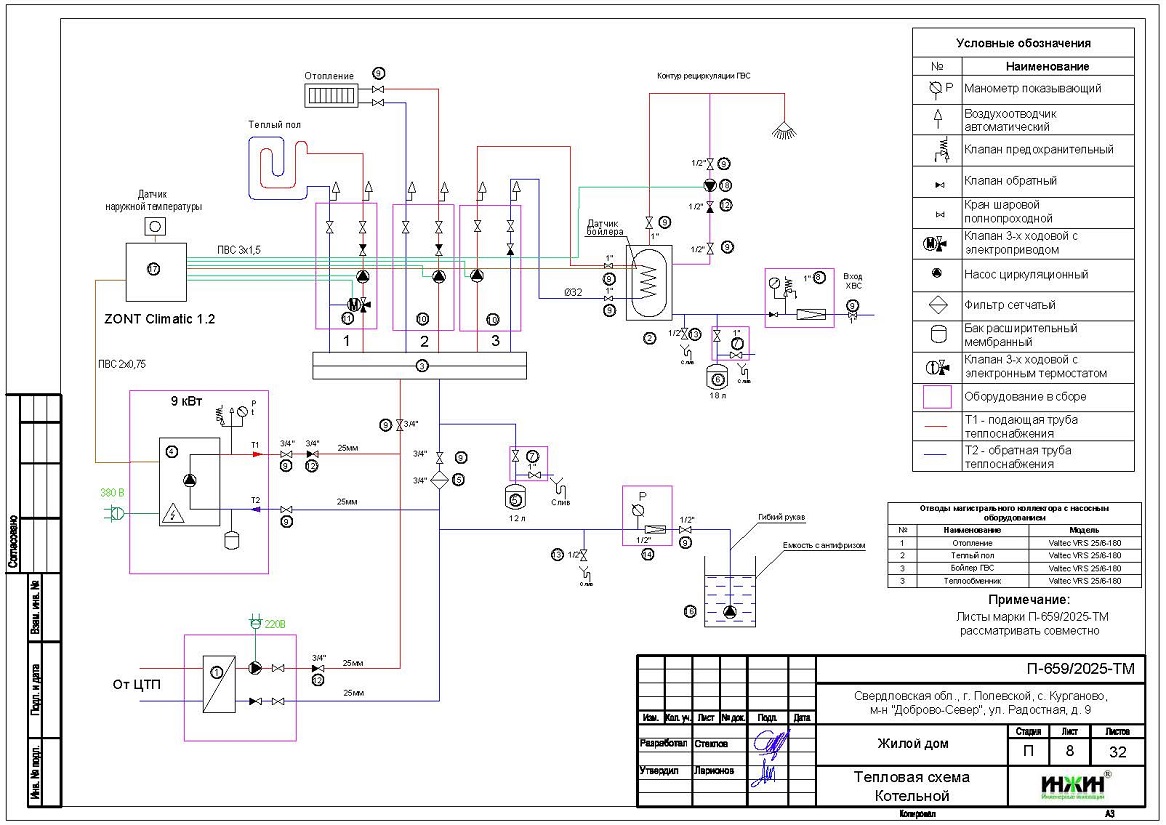
Task: Click the ИНЖИН company logo
Action: click(1073, 785)
